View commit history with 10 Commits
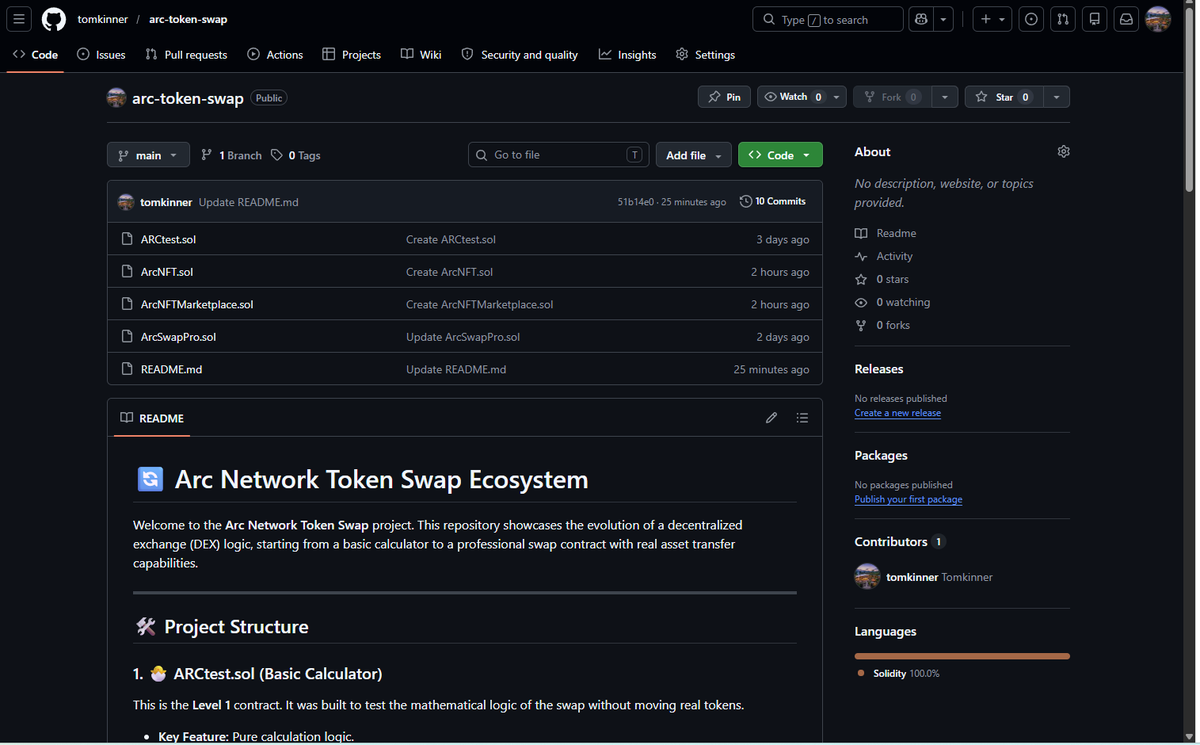 (x=773, y=201)
